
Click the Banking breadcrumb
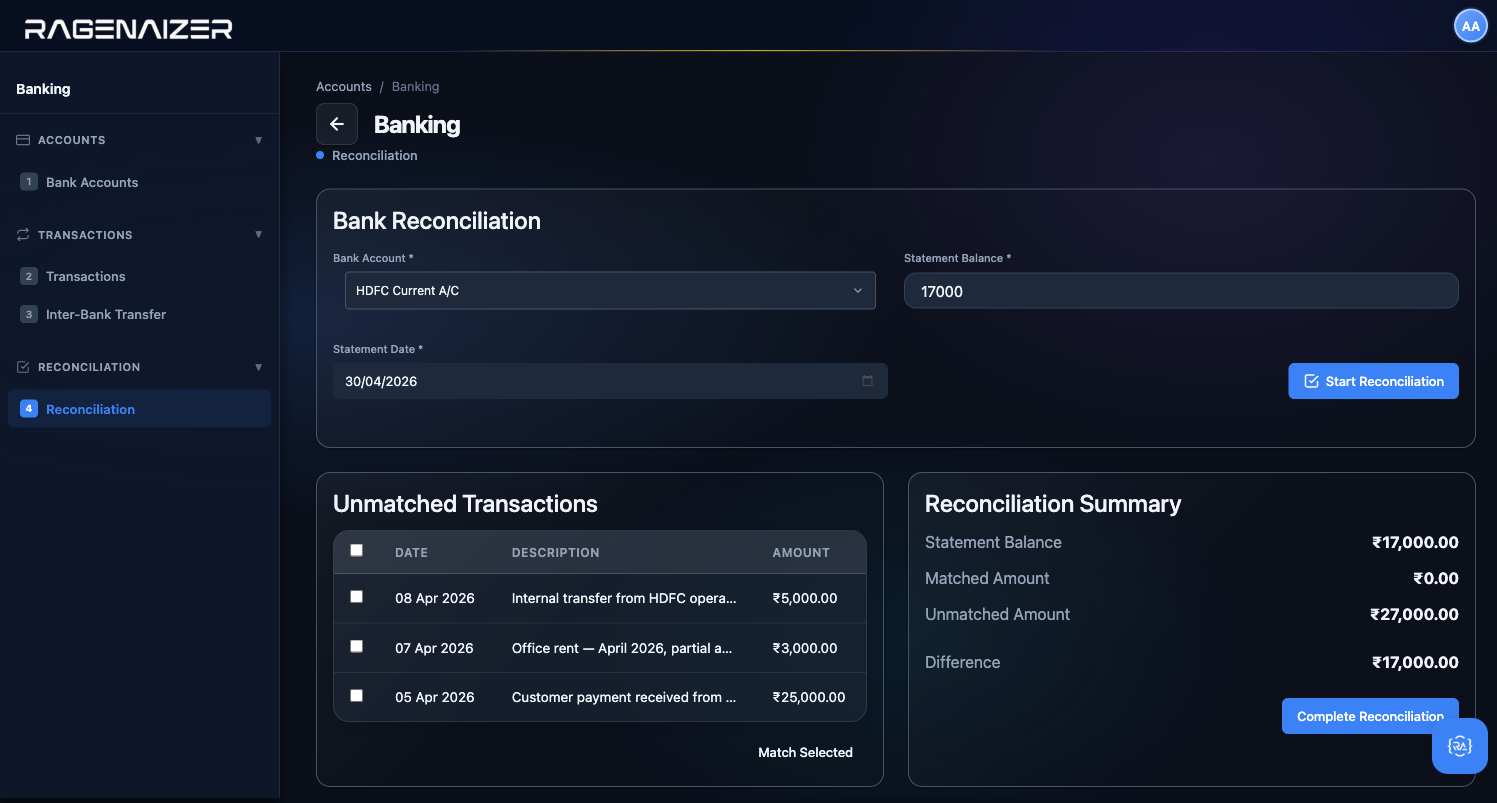[x=415, y=87]
